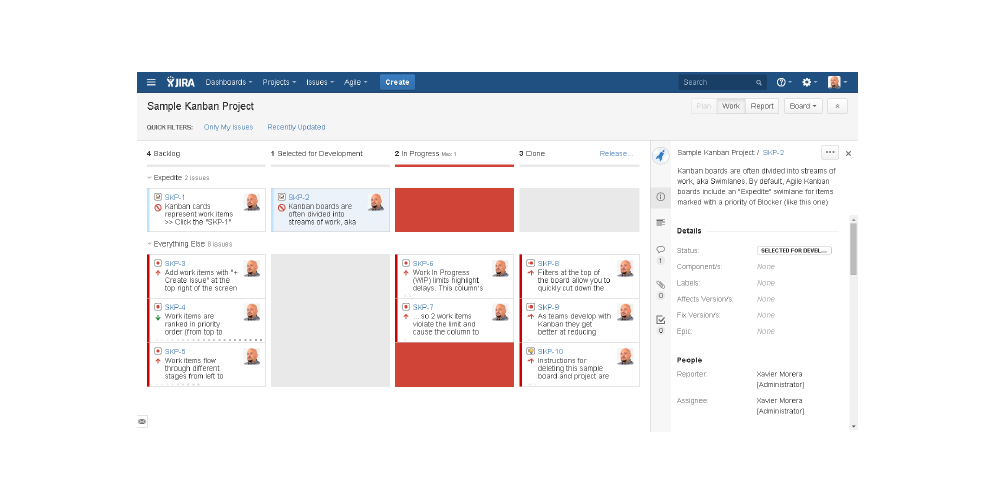This screenshot has height=503, width=1000.
Task: Open the Agile dropdown menu
Action: click(x=355, y=82)
